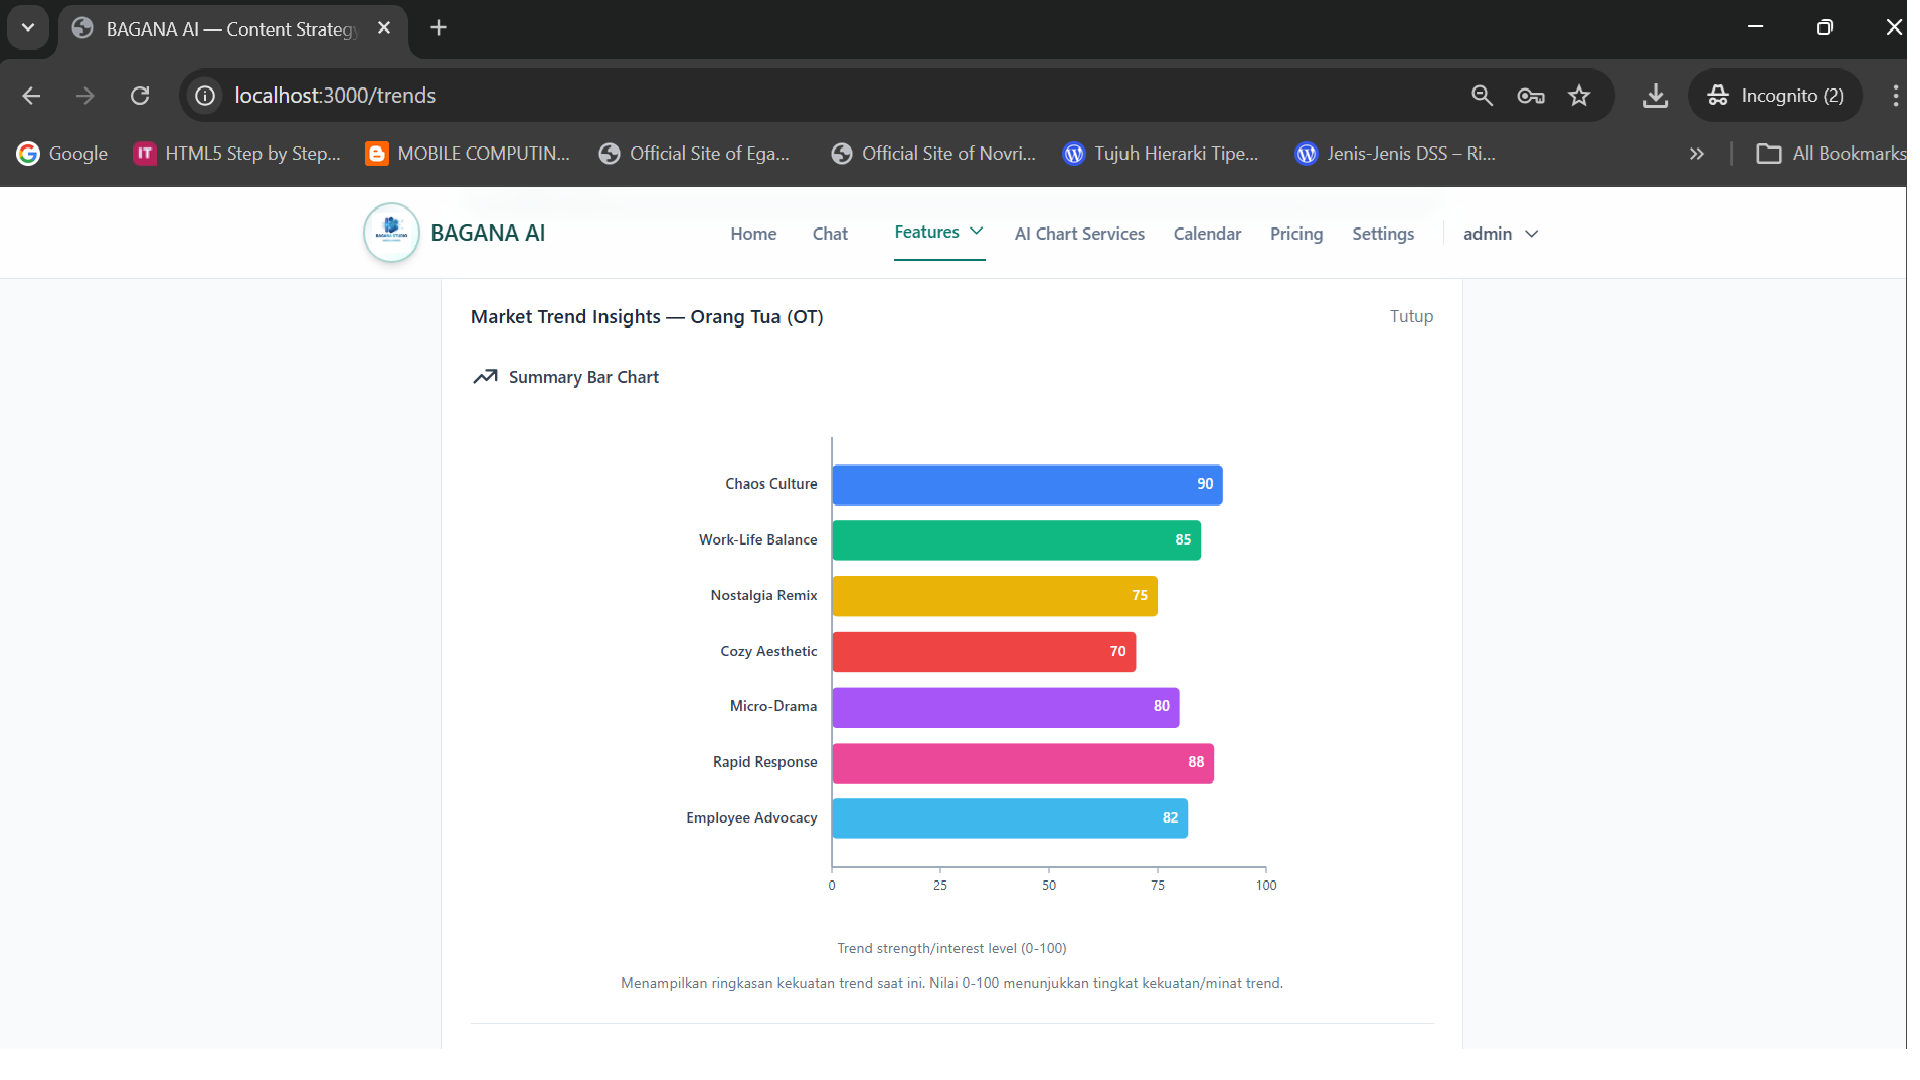Click the page info icon beside the URL
The width and height of the screenshot is (1920, 1080).
pyautogui.click(x=204, y=95)
